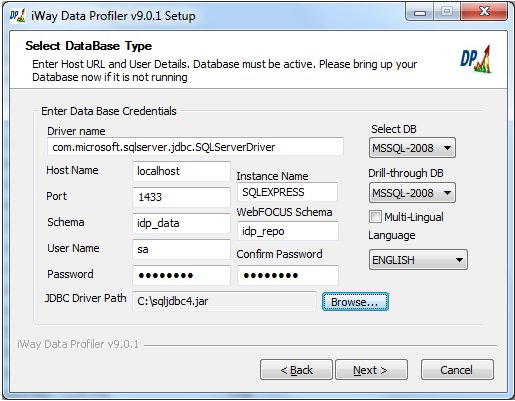Open the Drill-through DB dropdown
This screenshot has height=401, width=515.
pyautogui.click(x=412, y=193)
